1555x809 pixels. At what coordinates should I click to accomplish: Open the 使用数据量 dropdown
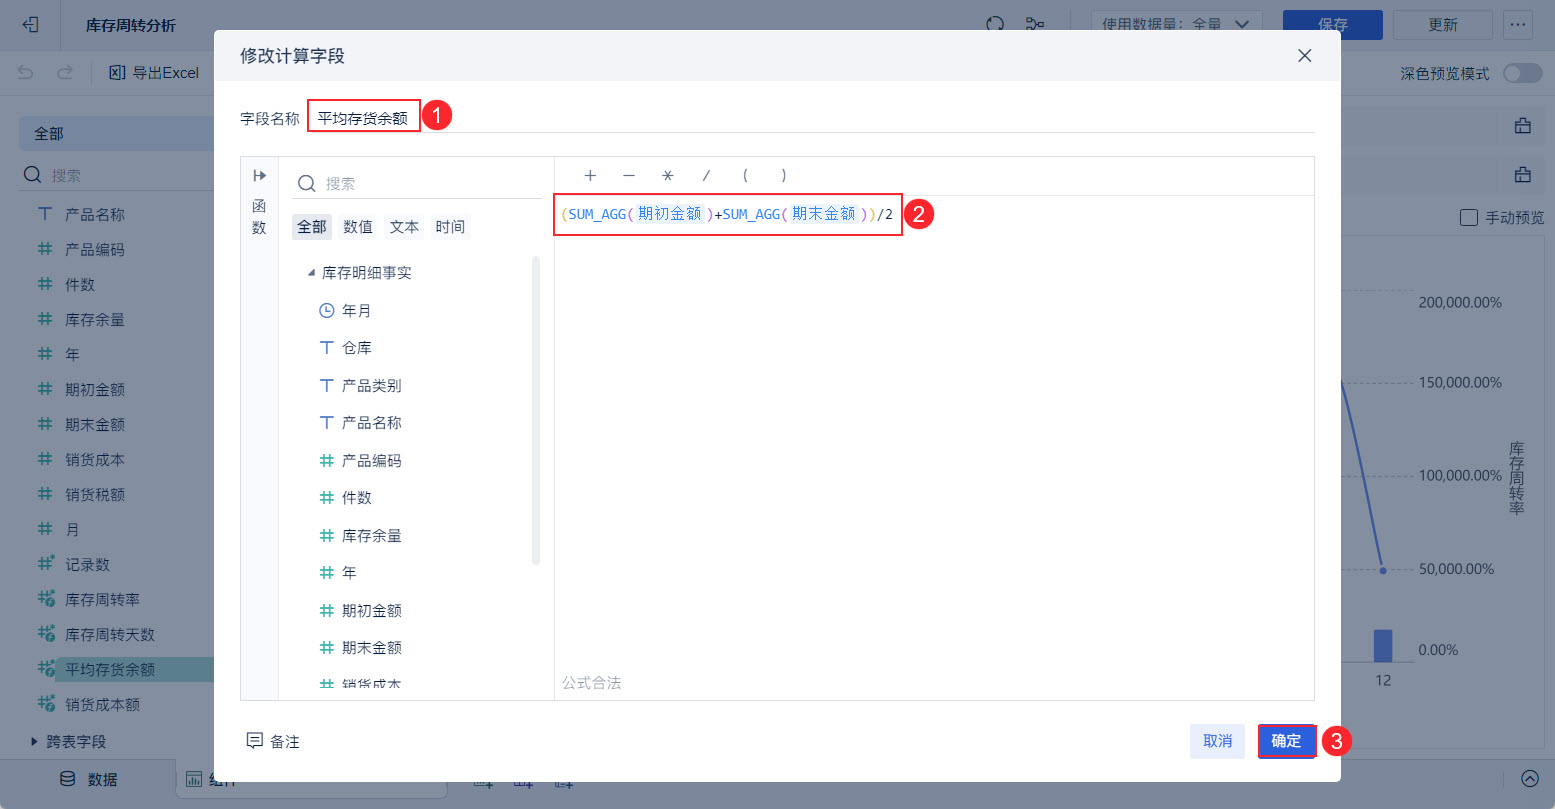(x=1176, y=25)
